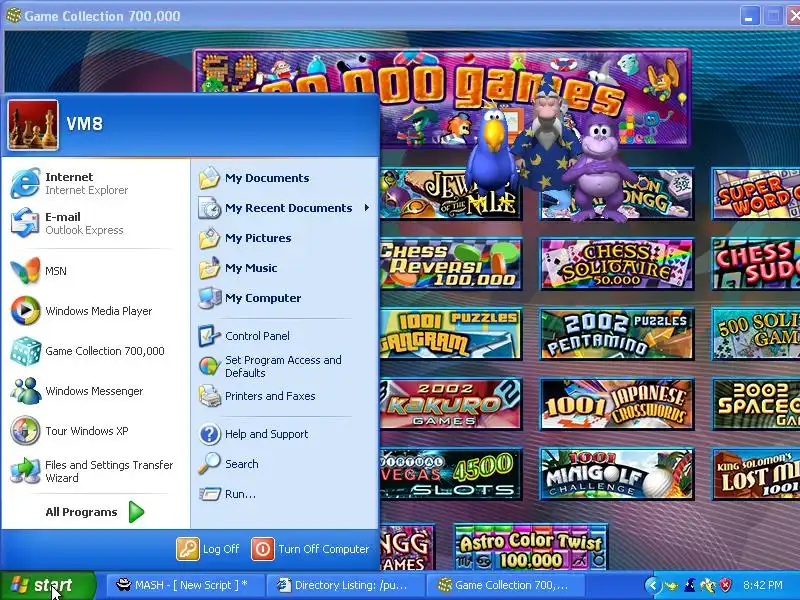Expand My Recent Documents submenu
Image resolution: width=800 pixels, height=600 pixels.
click(x=285, y=208)
